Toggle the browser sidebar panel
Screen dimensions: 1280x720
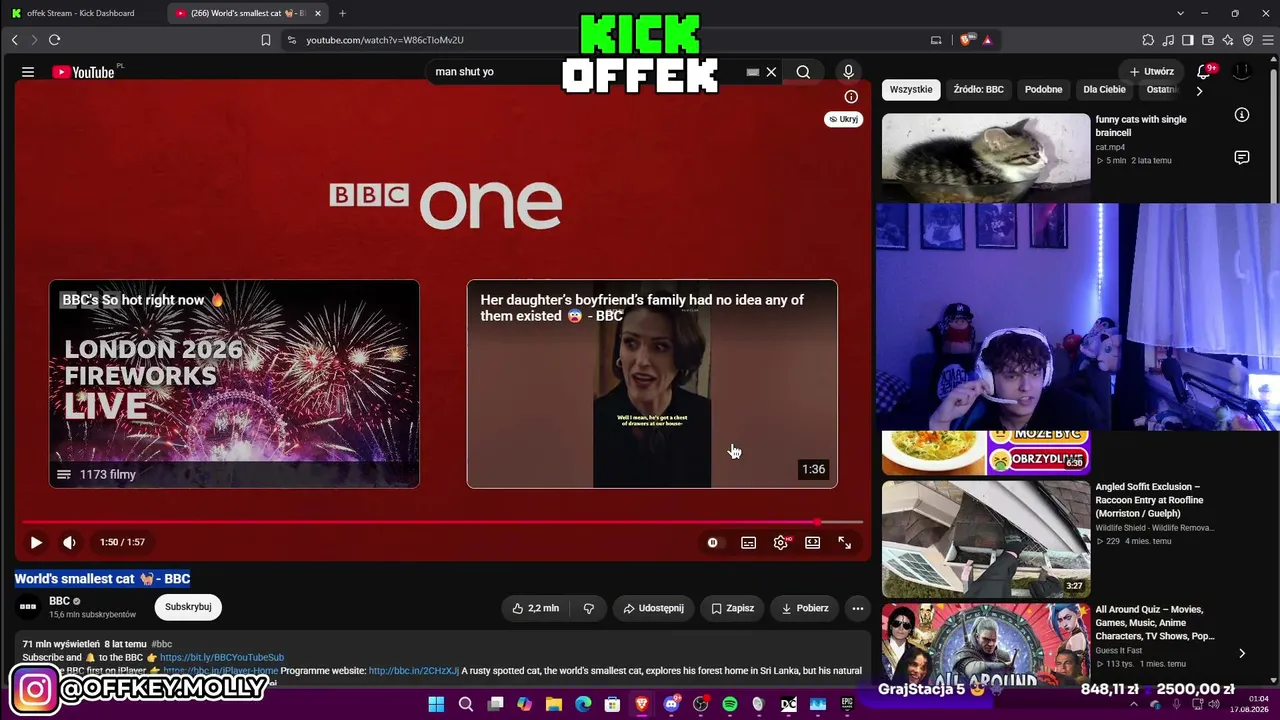click(x=1188, y=40)
